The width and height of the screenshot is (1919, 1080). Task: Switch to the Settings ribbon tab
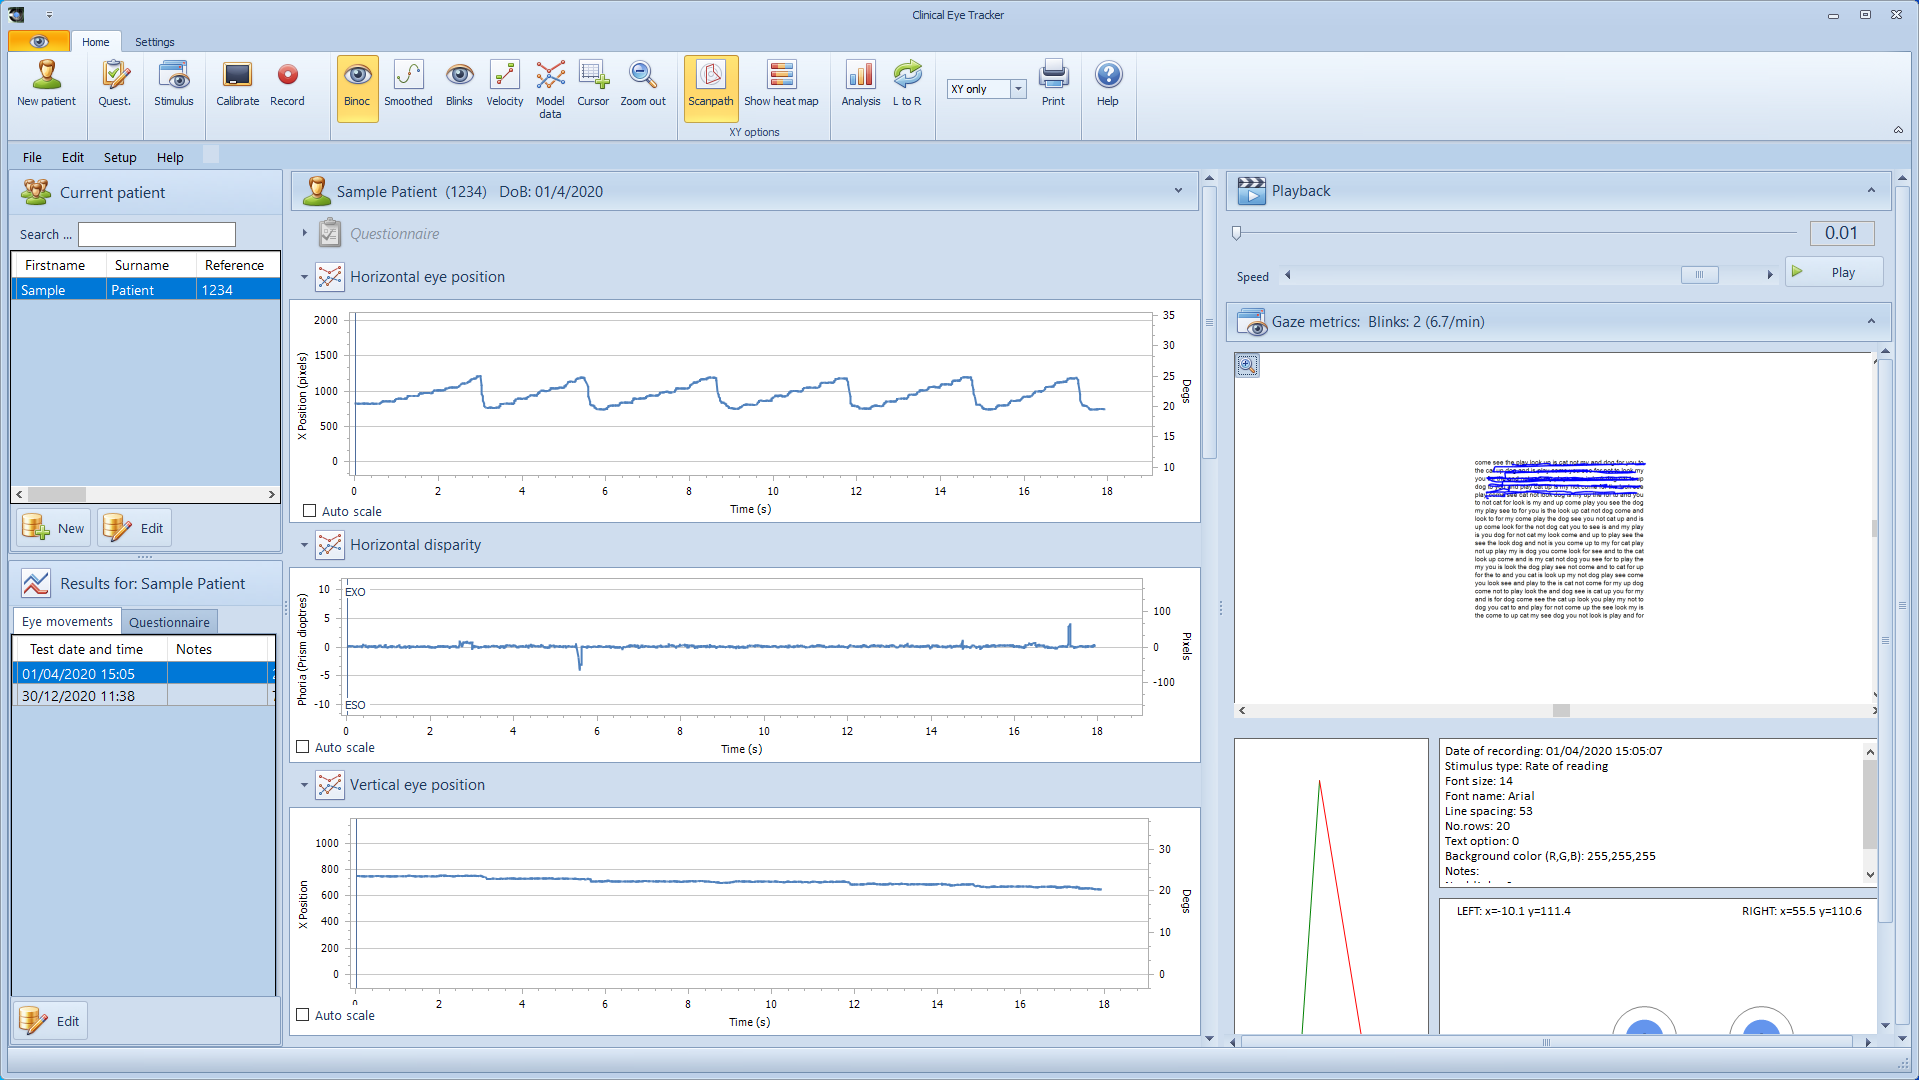coord(154,42)
